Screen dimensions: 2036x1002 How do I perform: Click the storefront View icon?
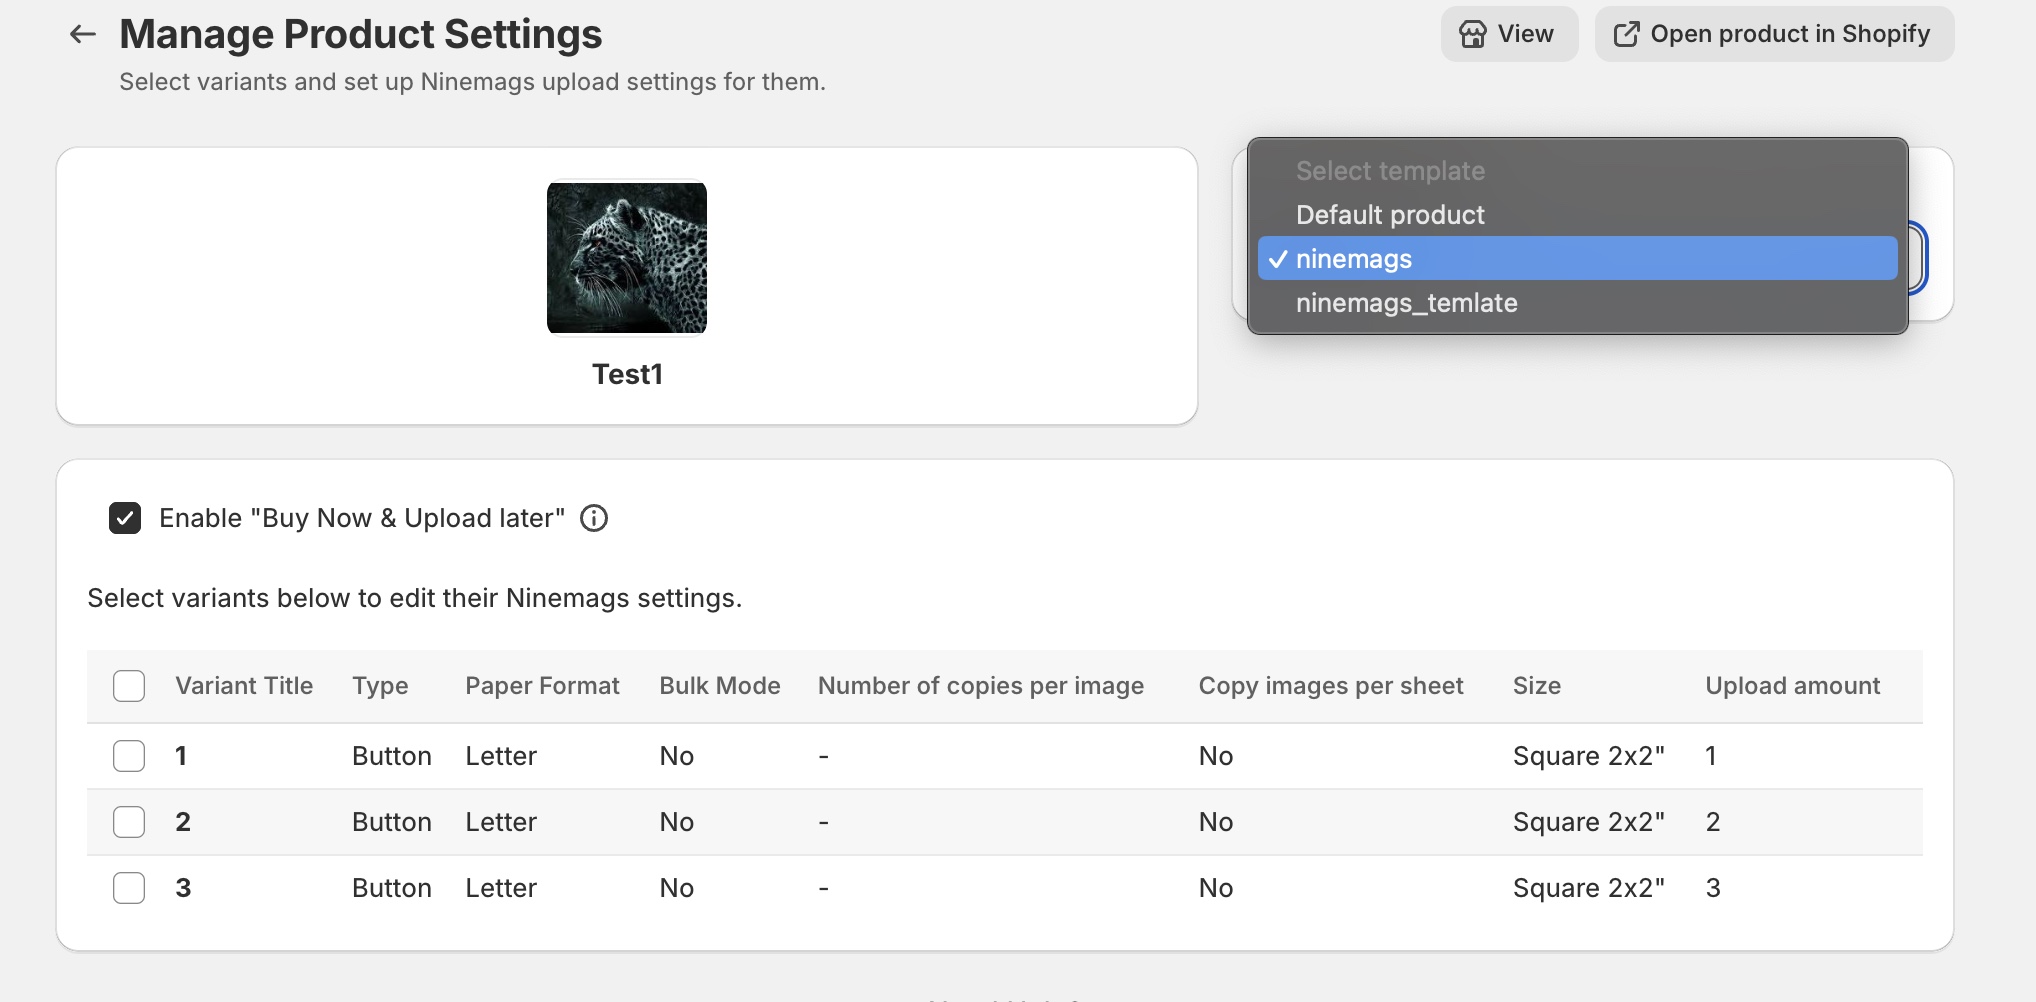coord(1472,35)
